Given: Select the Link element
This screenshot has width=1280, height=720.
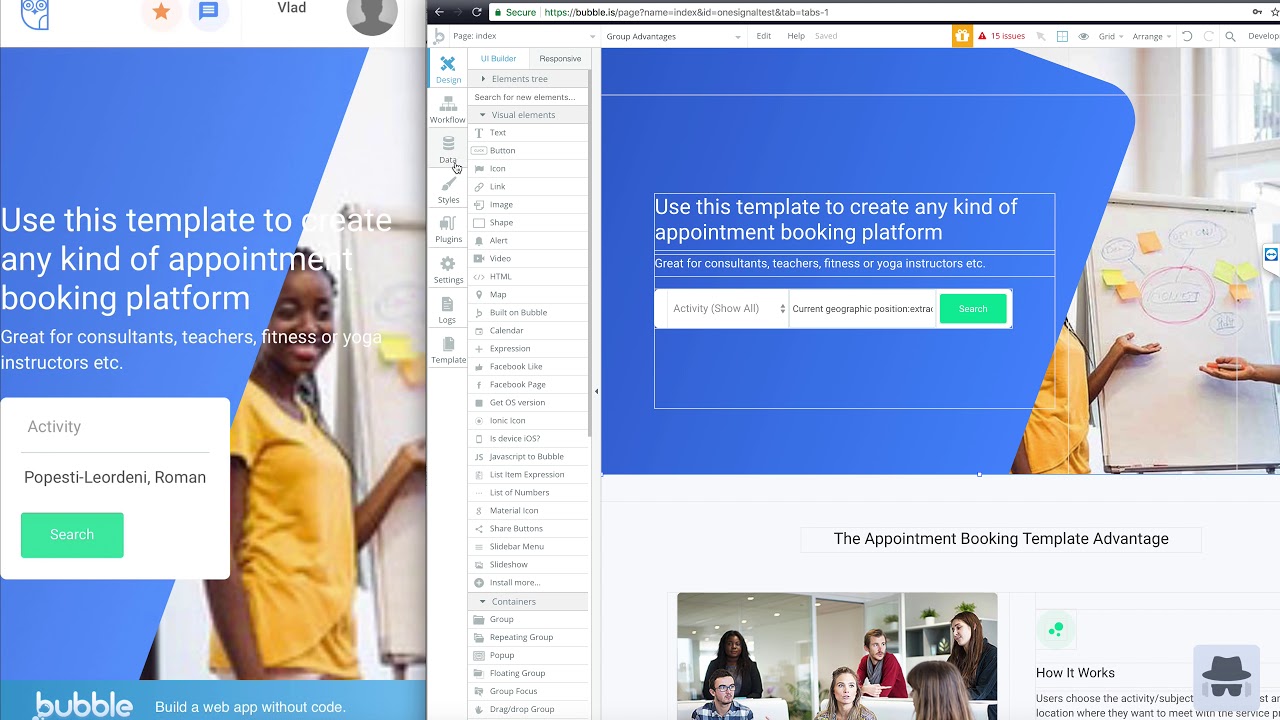Looking at the screenshot, I should 529,187.
